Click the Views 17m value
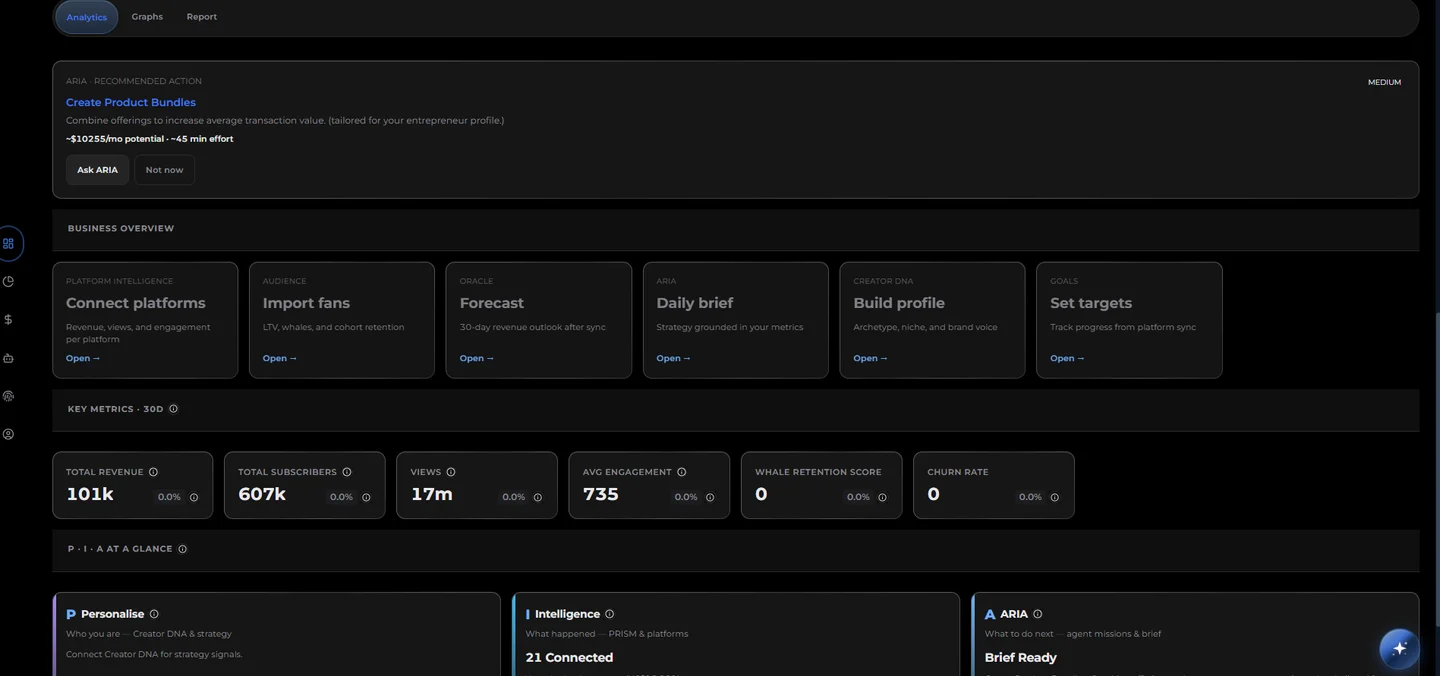This screenshot has height=676, width=1440. 432,494
